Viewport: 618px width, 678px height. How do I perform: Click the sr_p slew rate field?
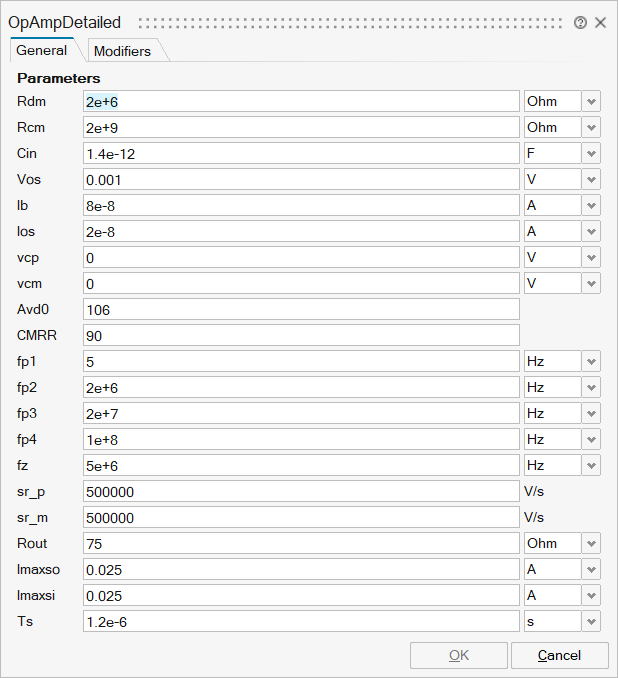(300, 491)
